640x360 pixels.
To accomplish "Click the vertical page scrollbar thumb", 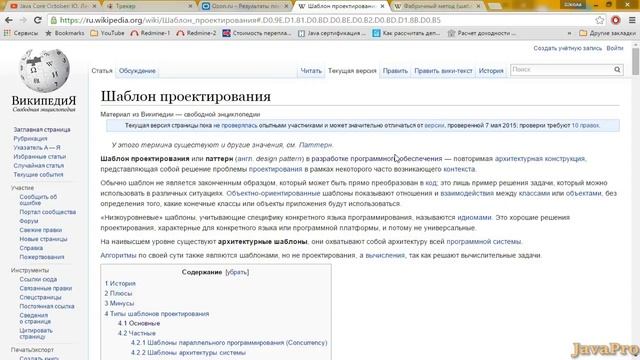I will 636,61.
